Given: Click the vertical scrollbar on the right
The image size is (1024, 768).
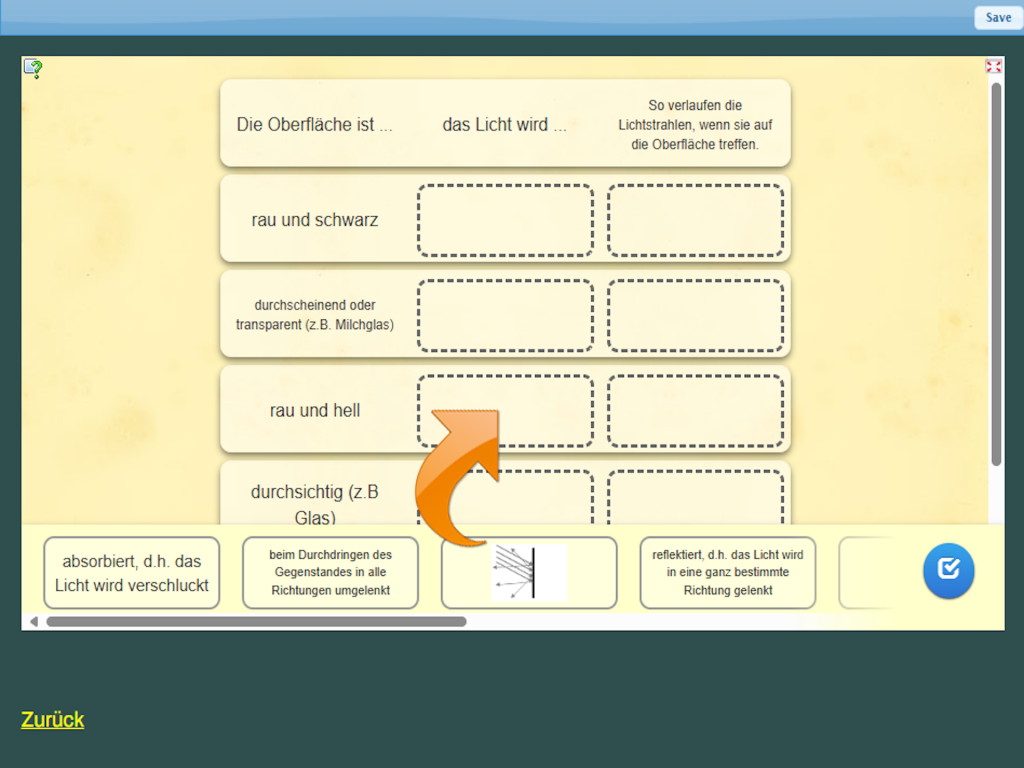Looking at the screenshot, I should tap(996, 270).
